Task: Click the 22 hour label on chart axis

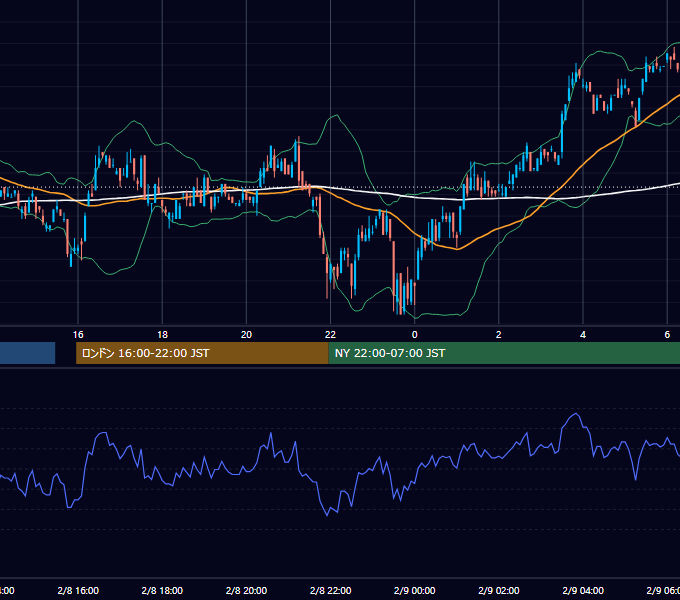Action: tap(330, 335)
